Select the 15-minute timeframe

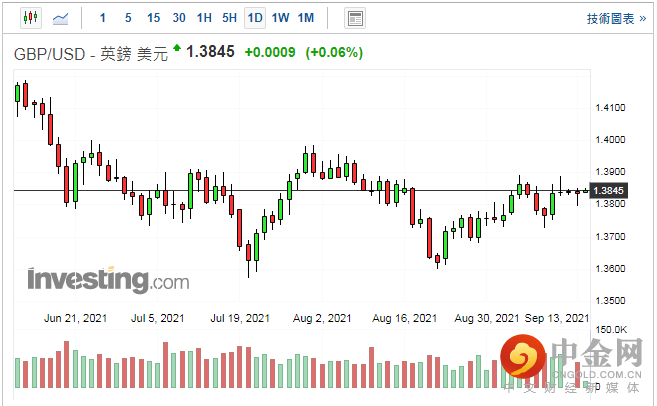pyautogui.click(x=153, y=18)
